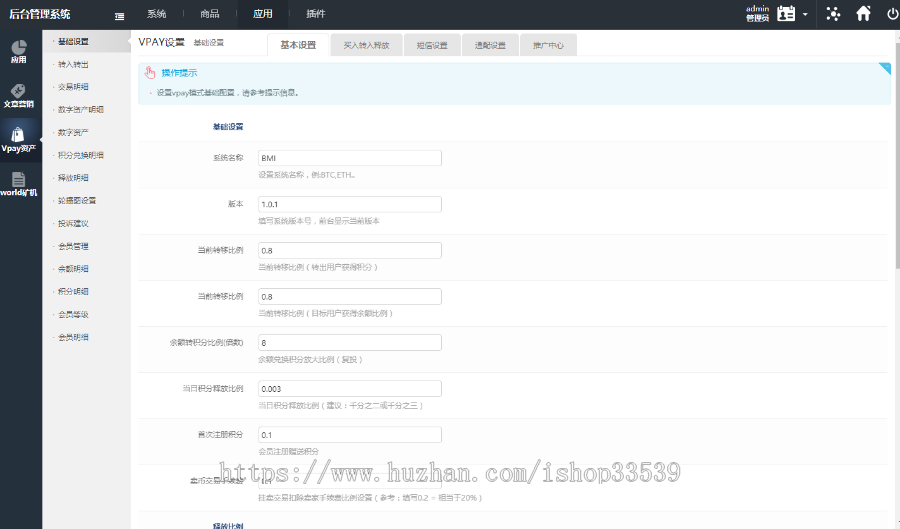The image size is (900, 529).
Task: Open 积分兑换明细 in the side menu
Action: click(80, 155)
